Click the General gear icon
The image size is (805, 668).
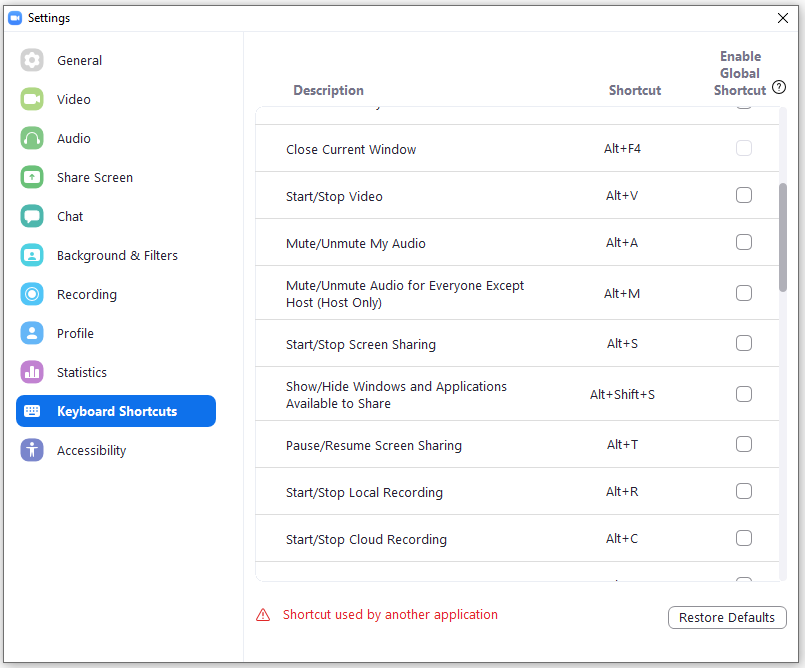pyautogui.click(x=32, y=60)
